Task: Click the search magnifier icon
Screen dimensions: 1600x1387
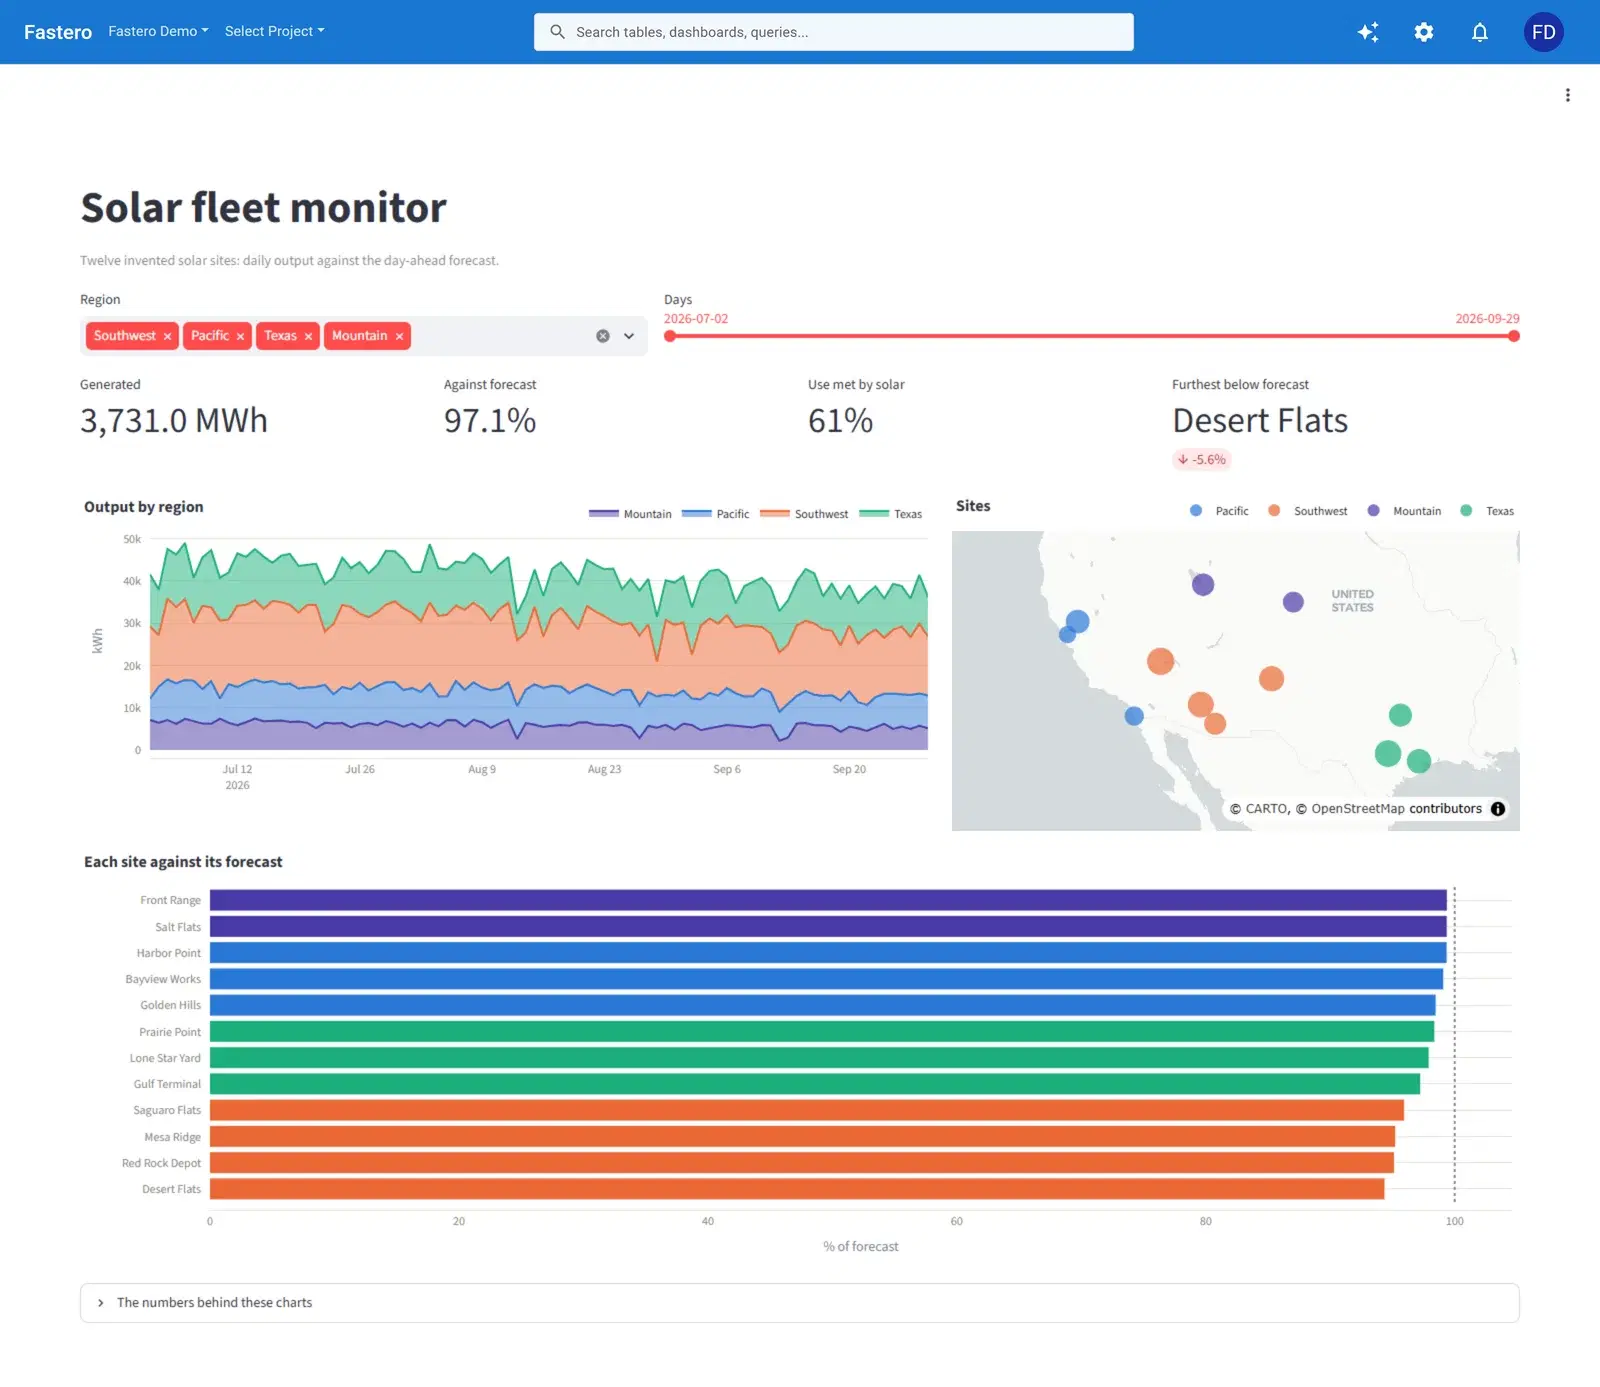Action: click(557, 32)
